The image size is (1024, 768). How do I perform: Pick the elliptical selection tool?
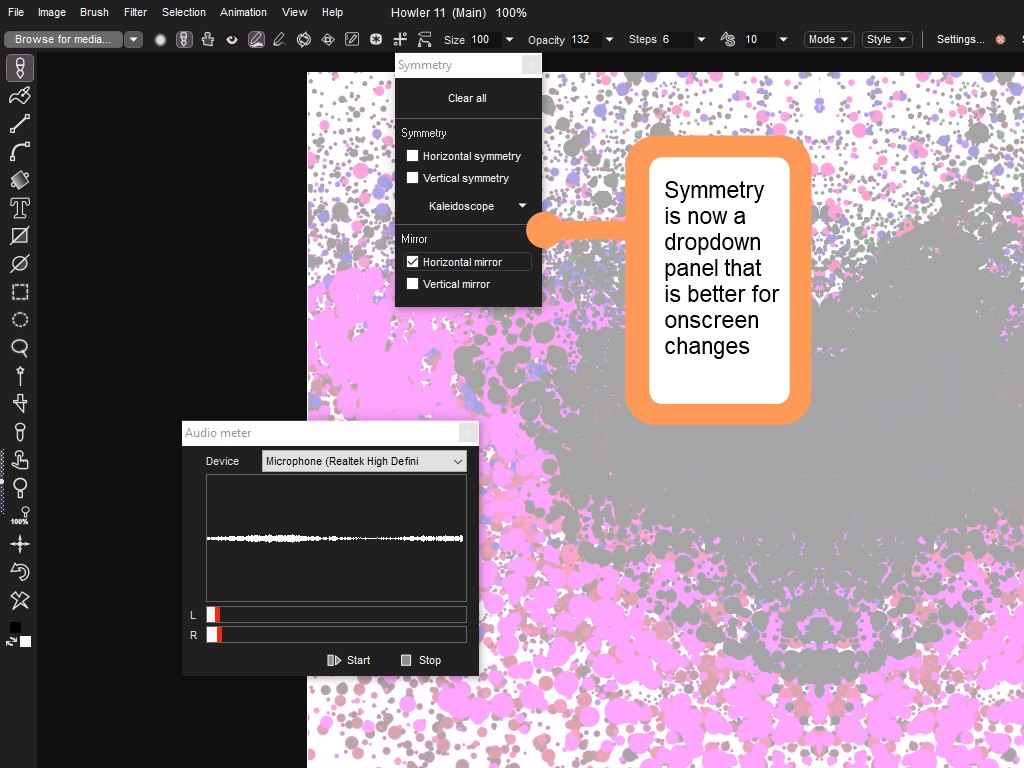(19, 320)
